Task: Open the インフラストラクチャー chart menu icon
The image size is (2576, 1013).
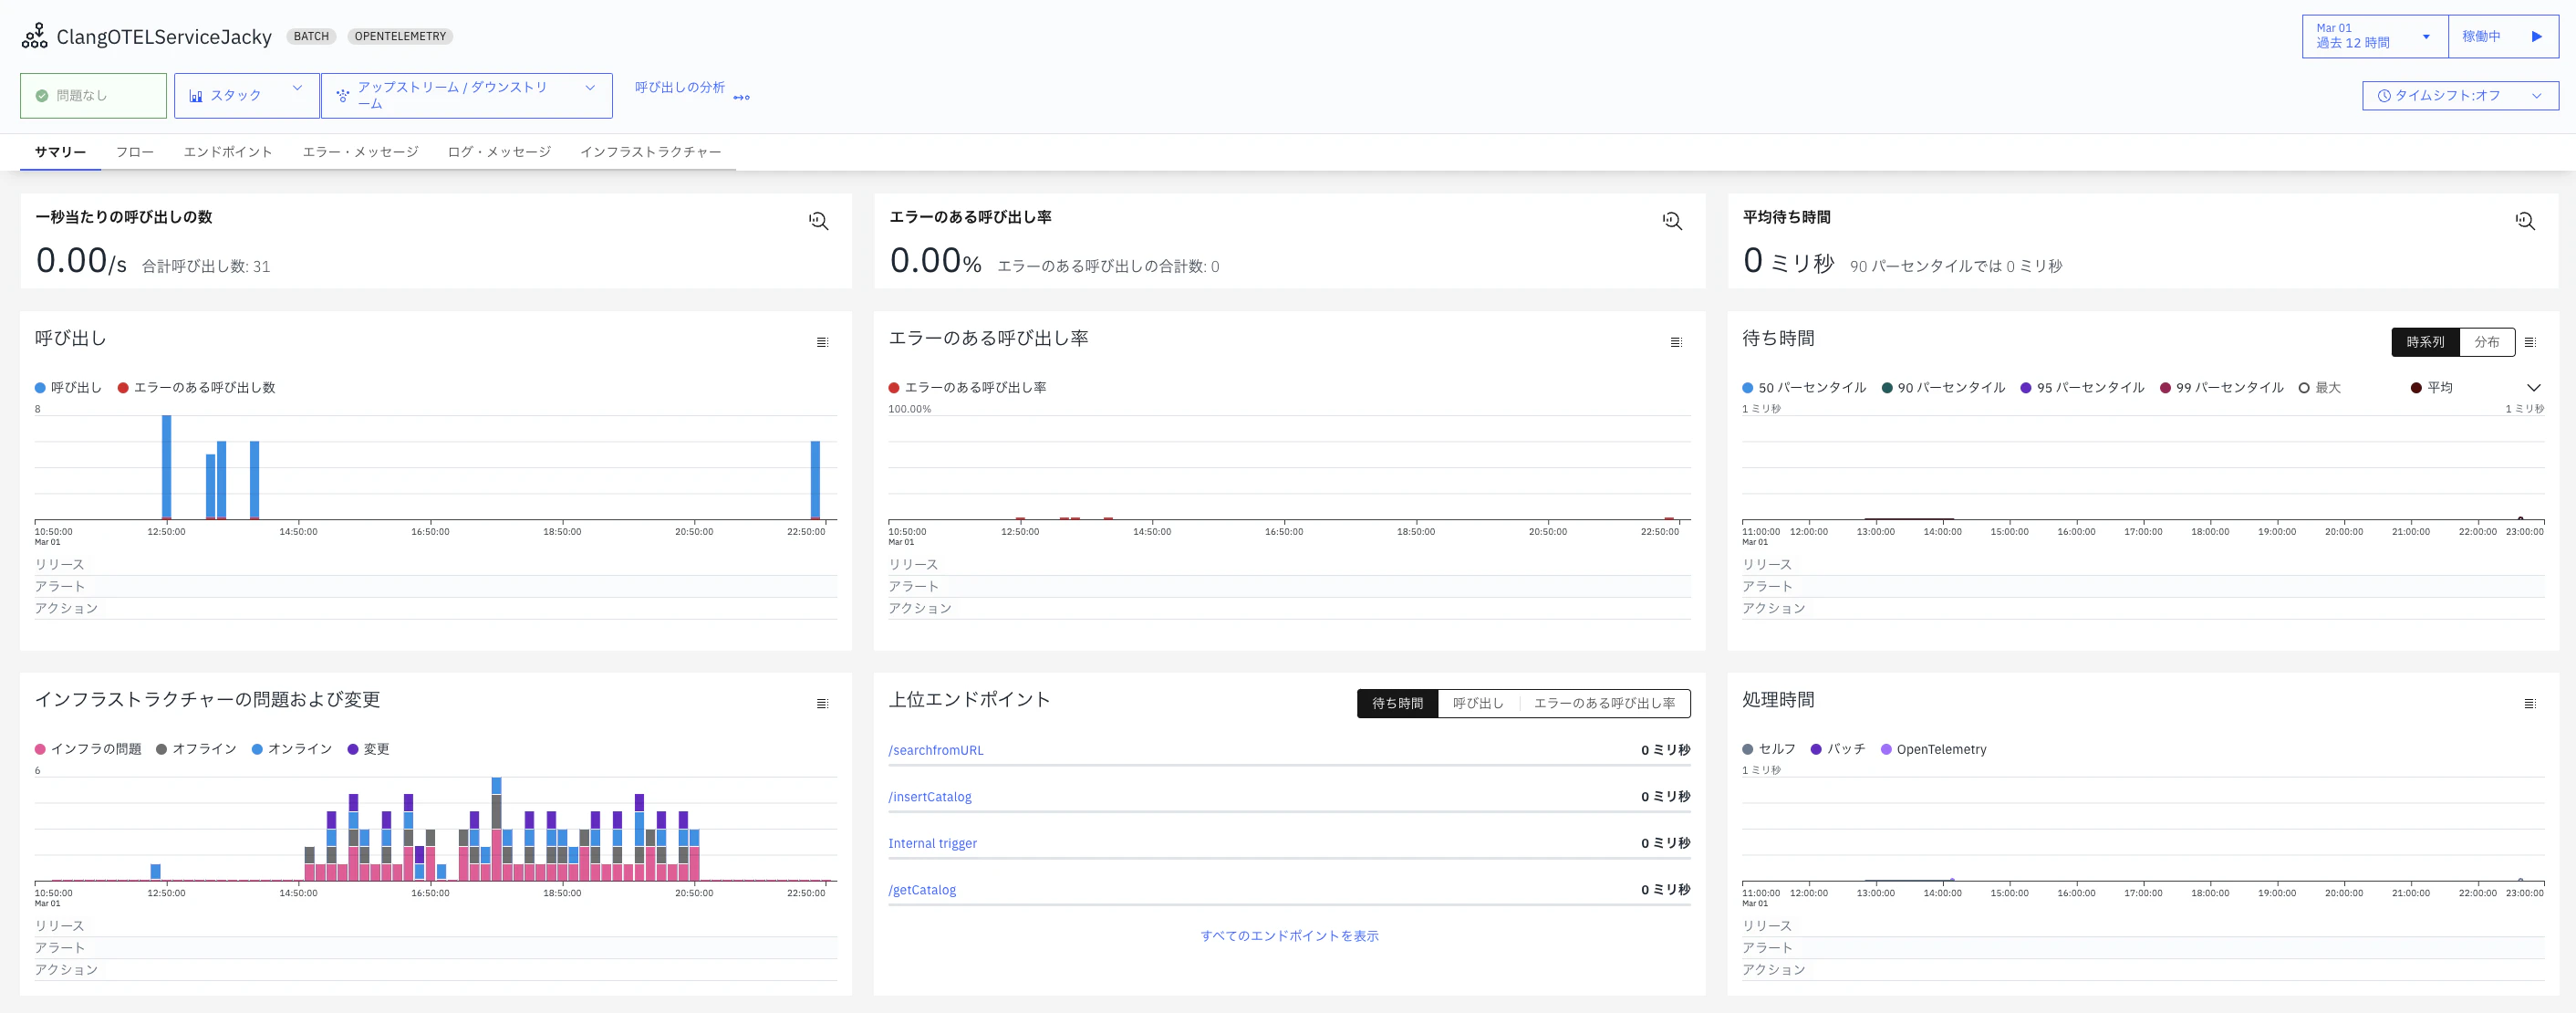Action: [x=822, y=704]
